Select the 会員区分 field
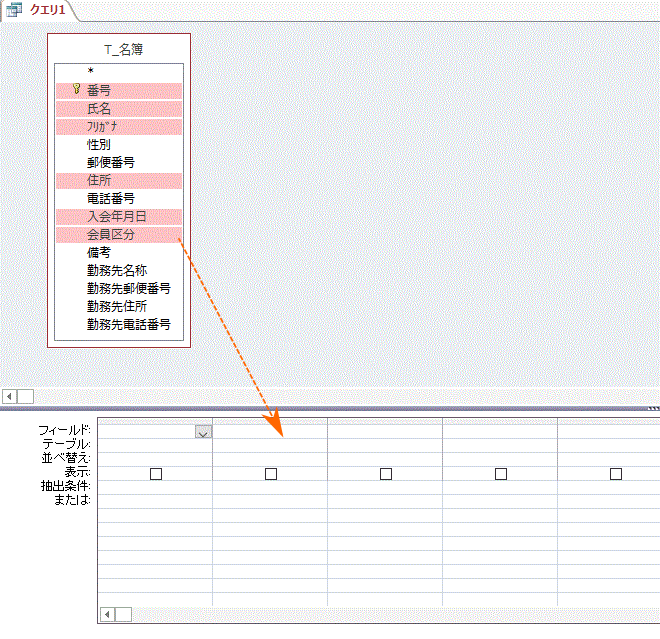 (119, 235)
